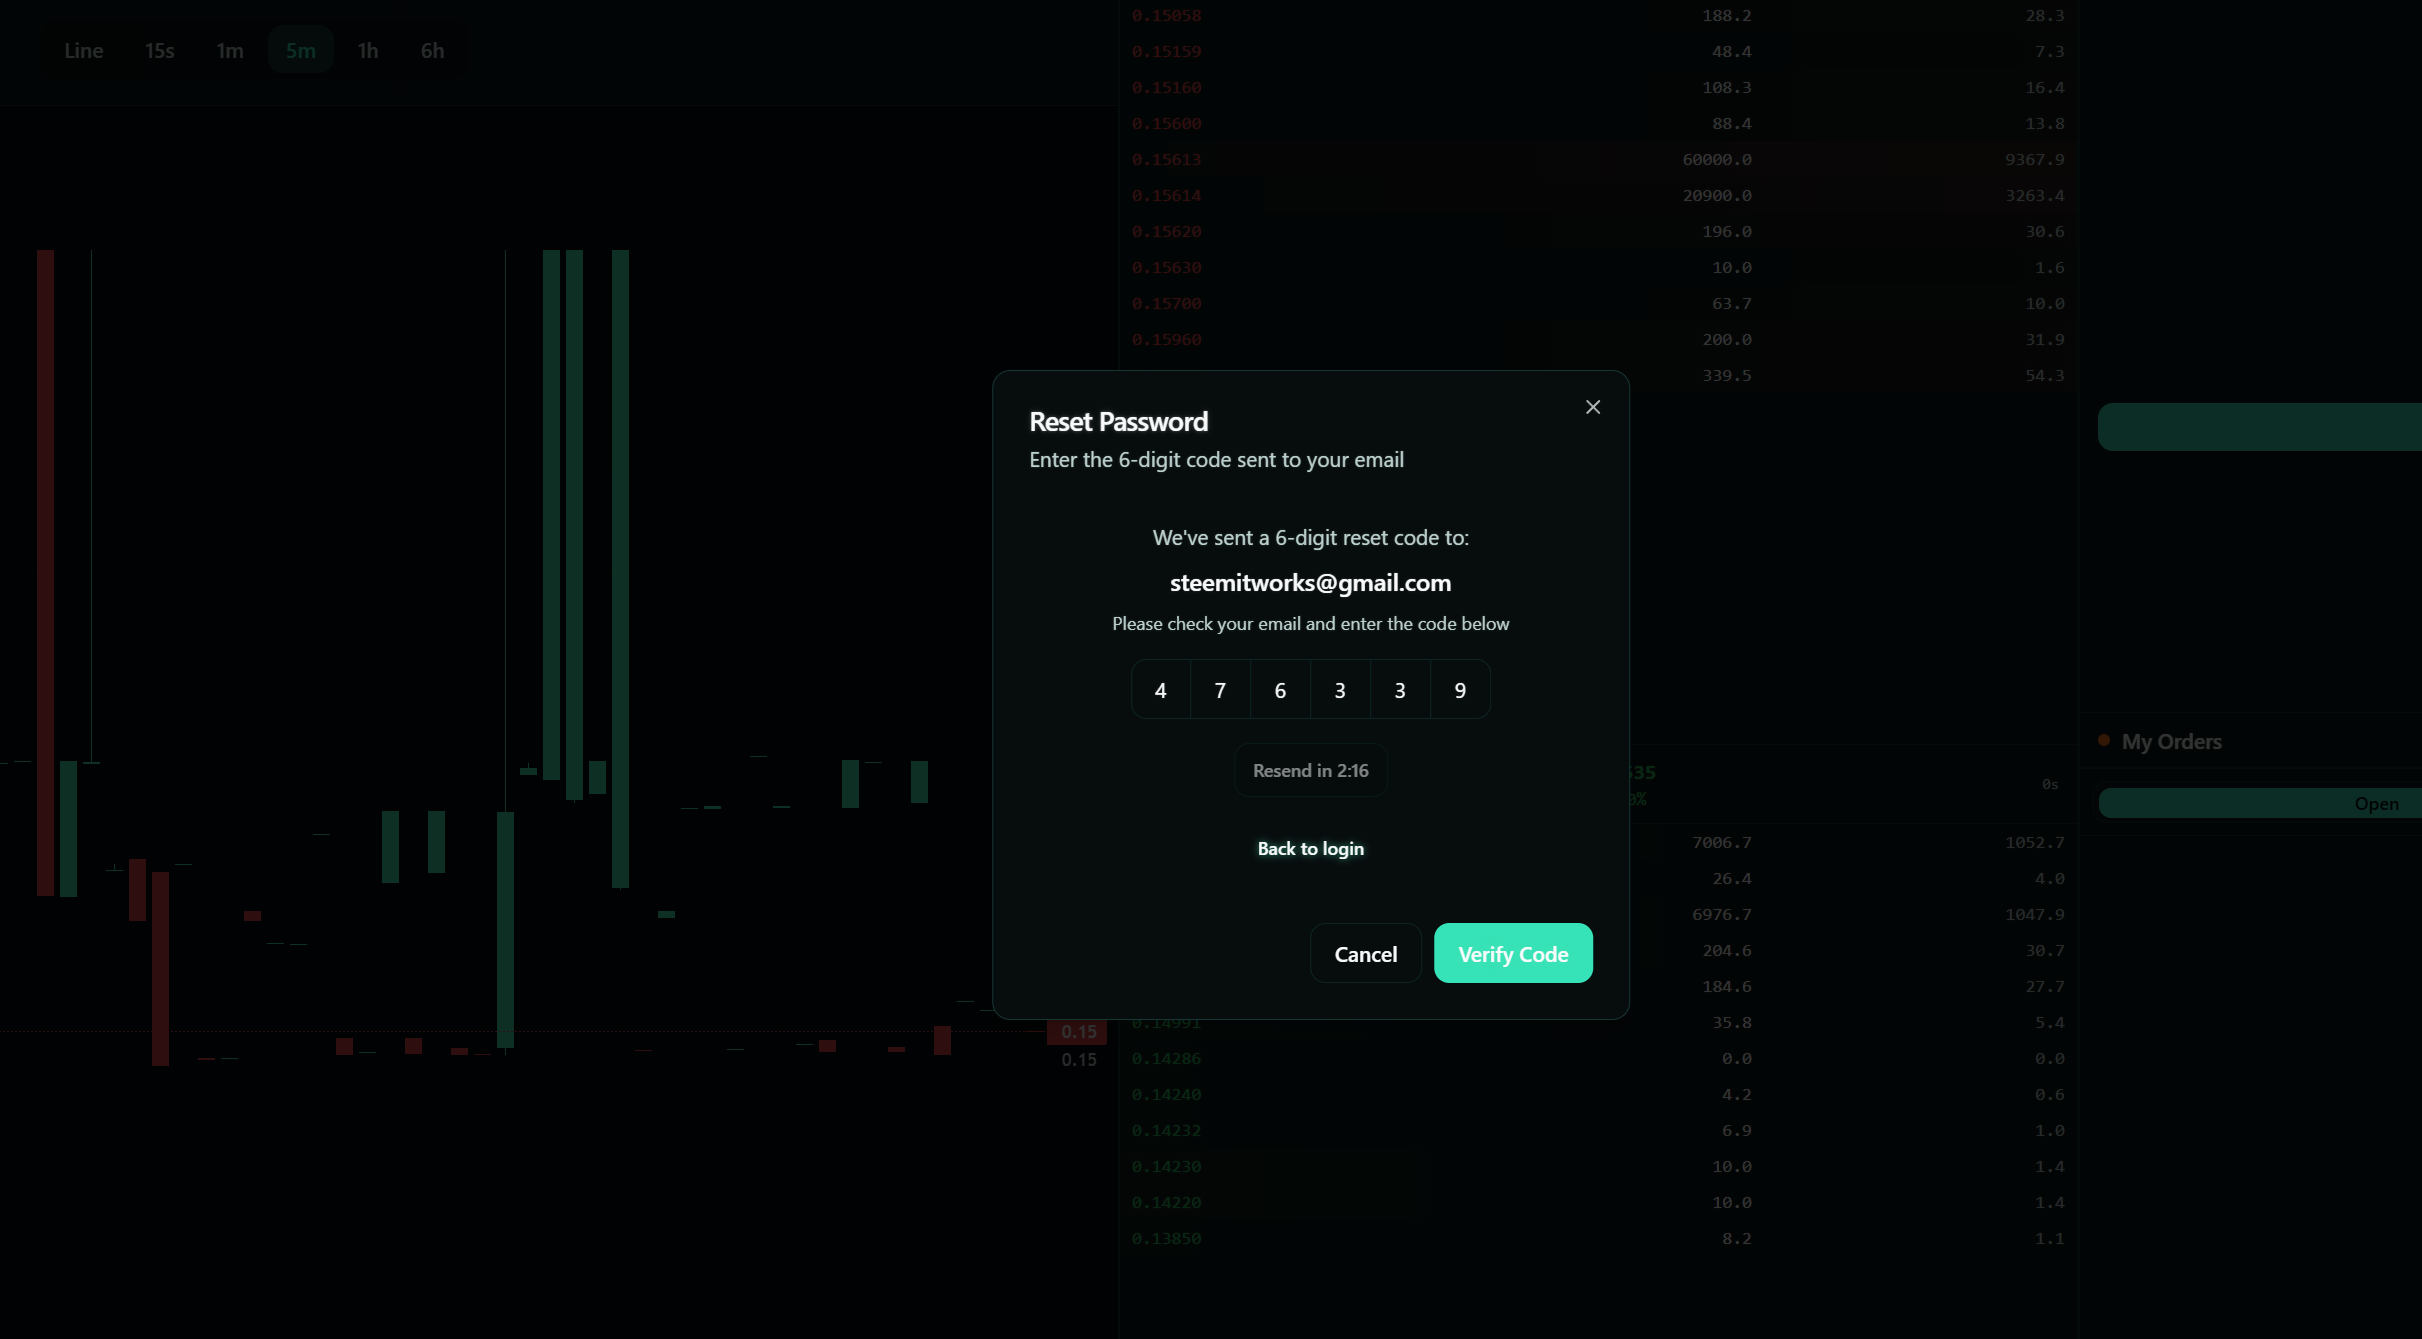This screenshot has height=1339, width=2422.
Task: Select the second code digit field
Action: pyautogui.click(x=1220, y=689)
